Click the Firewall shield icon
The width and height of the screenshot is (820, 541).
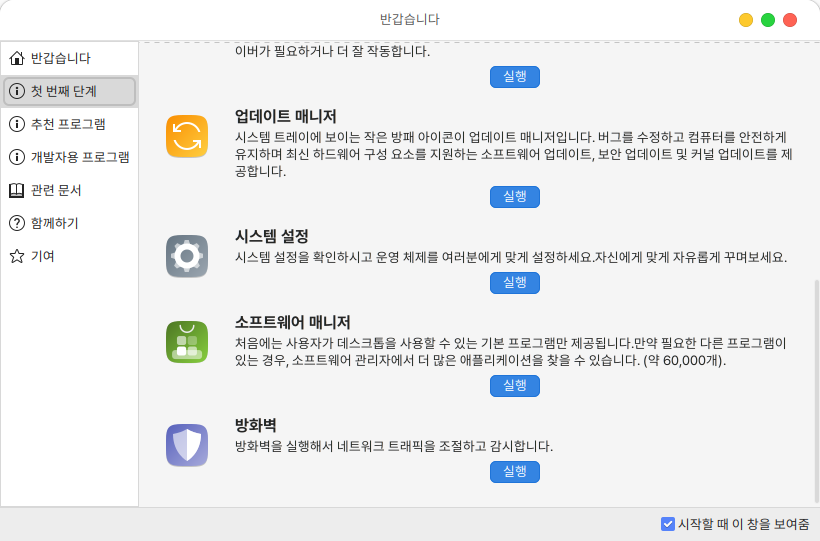pyautogui.click(x=187, y=445)
